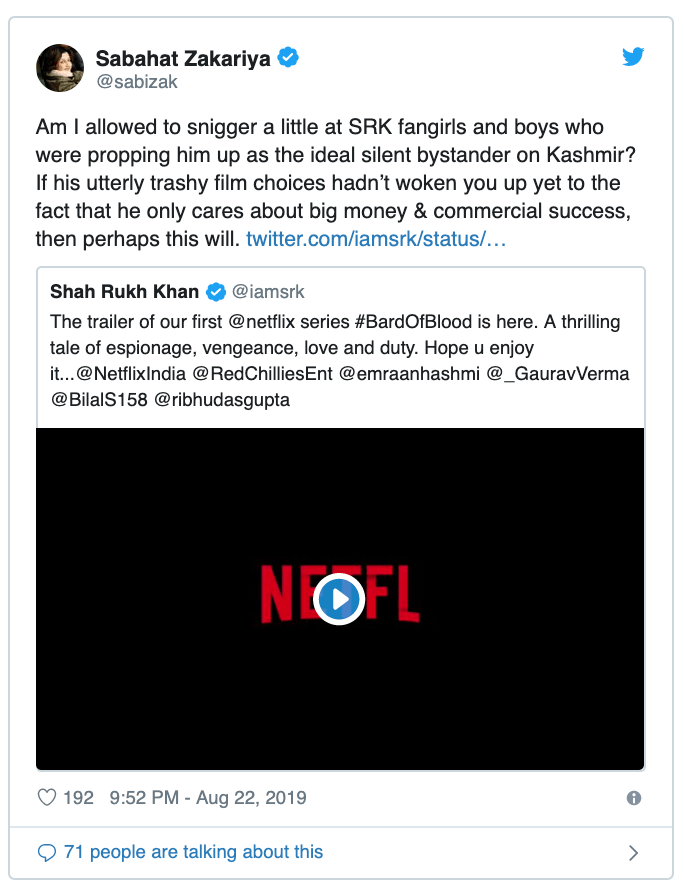The width and height of the screenshot is (684, 896).
Task: Open the @sabizak handle
Action: tap(137, 82)
